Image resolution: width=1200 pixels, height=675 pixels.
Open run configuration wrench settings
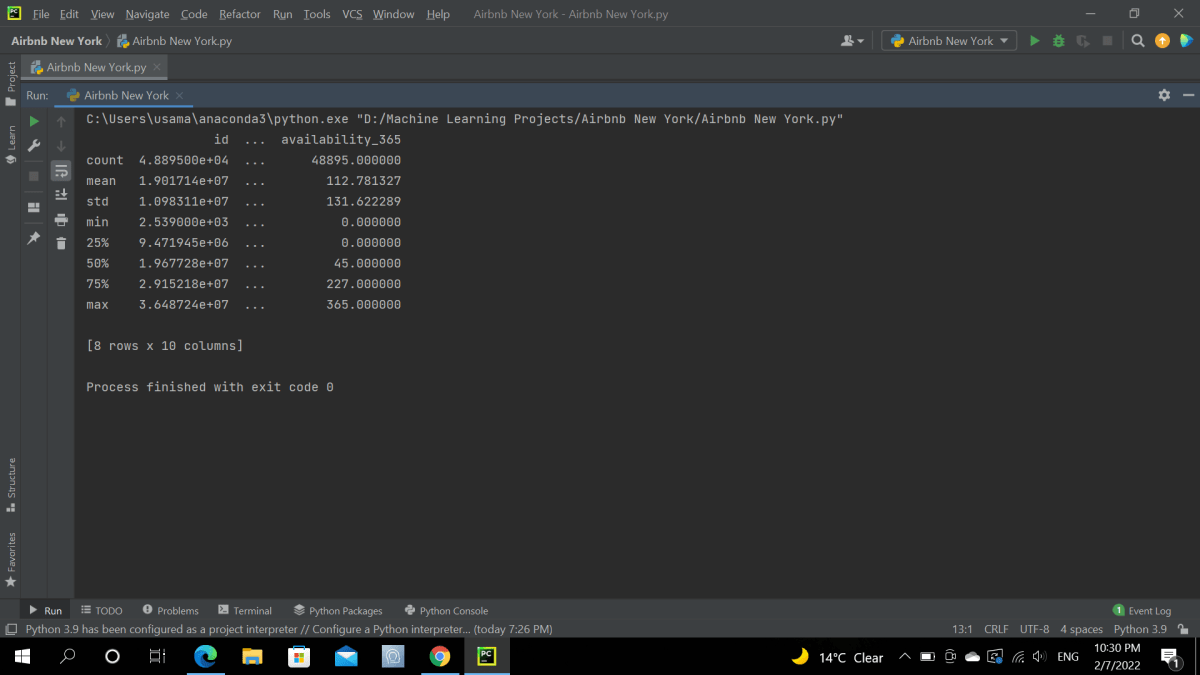pyautogui.click(x=33, y=146)
